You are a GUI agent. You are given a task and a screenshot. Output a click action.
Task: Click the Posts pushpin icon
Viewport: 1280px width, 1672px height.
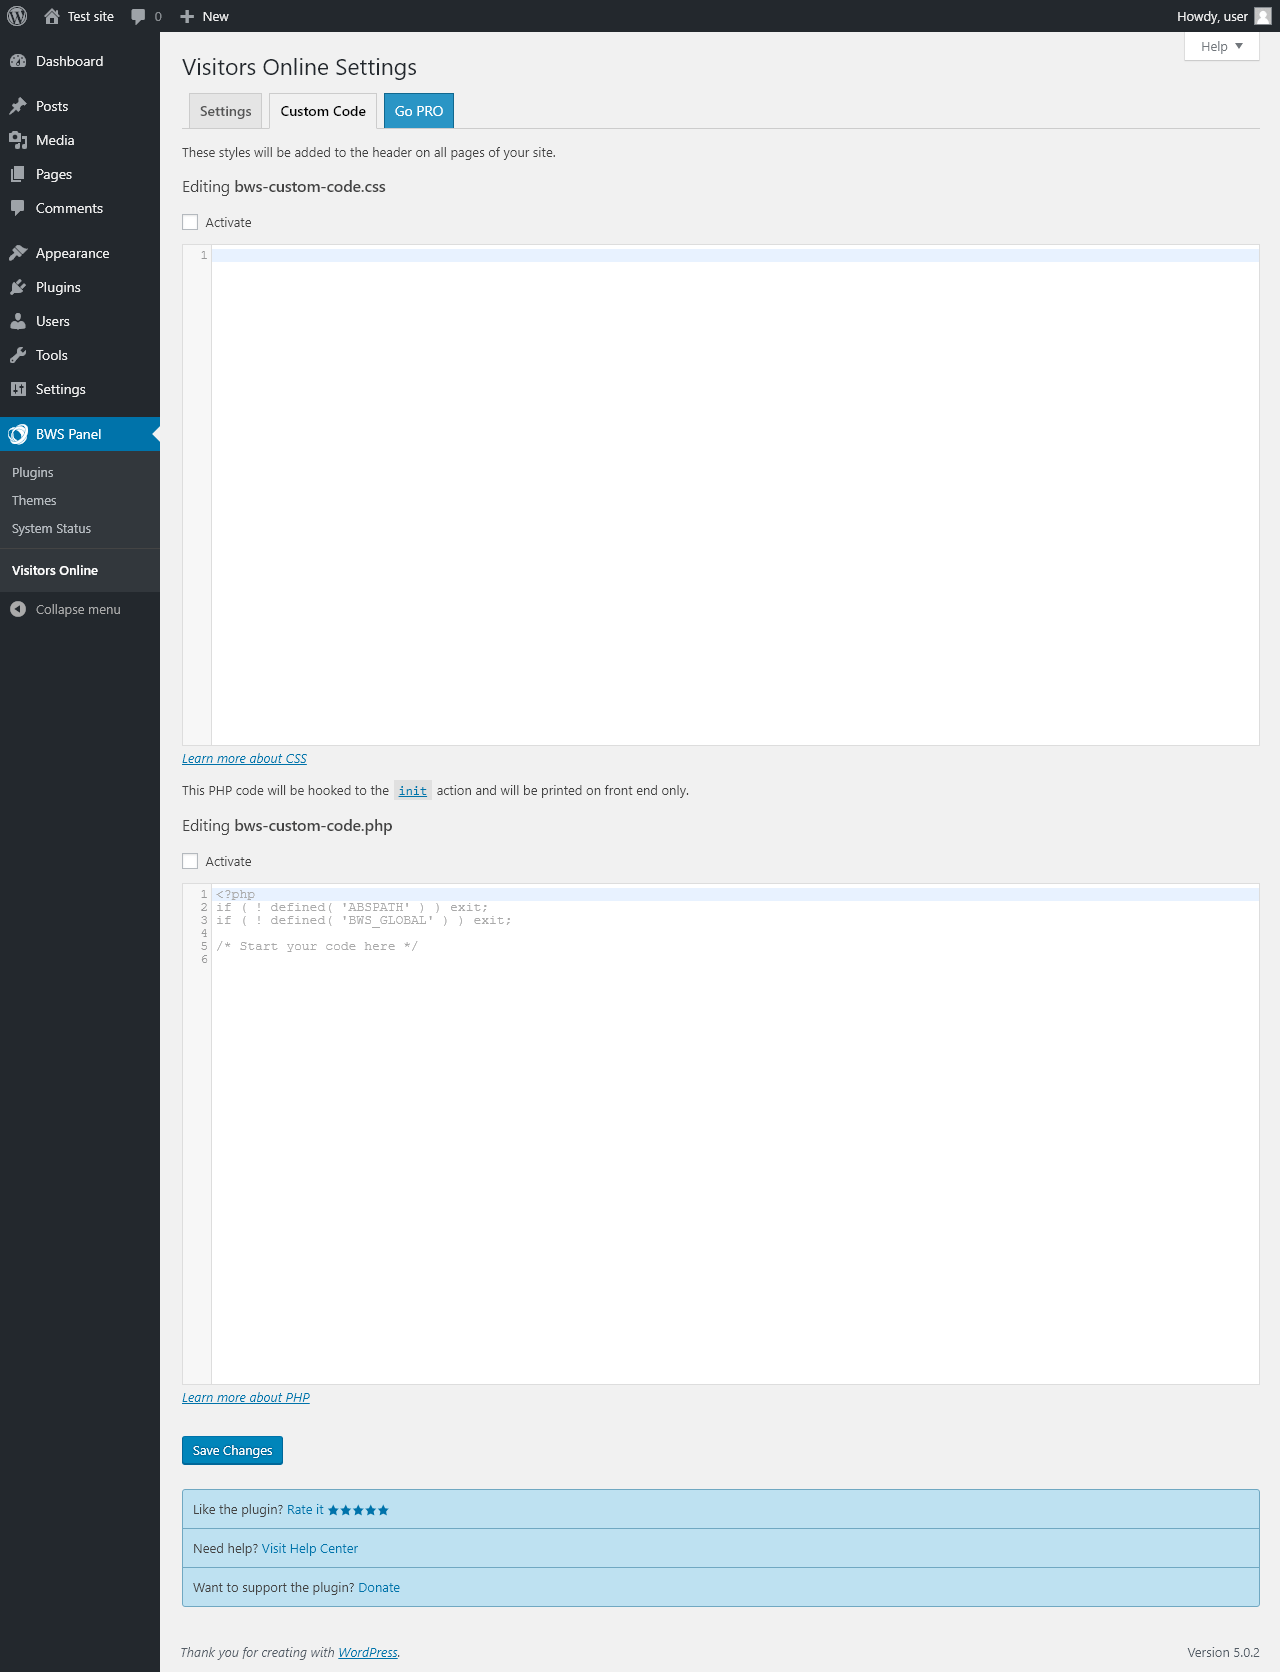point(18,106)
